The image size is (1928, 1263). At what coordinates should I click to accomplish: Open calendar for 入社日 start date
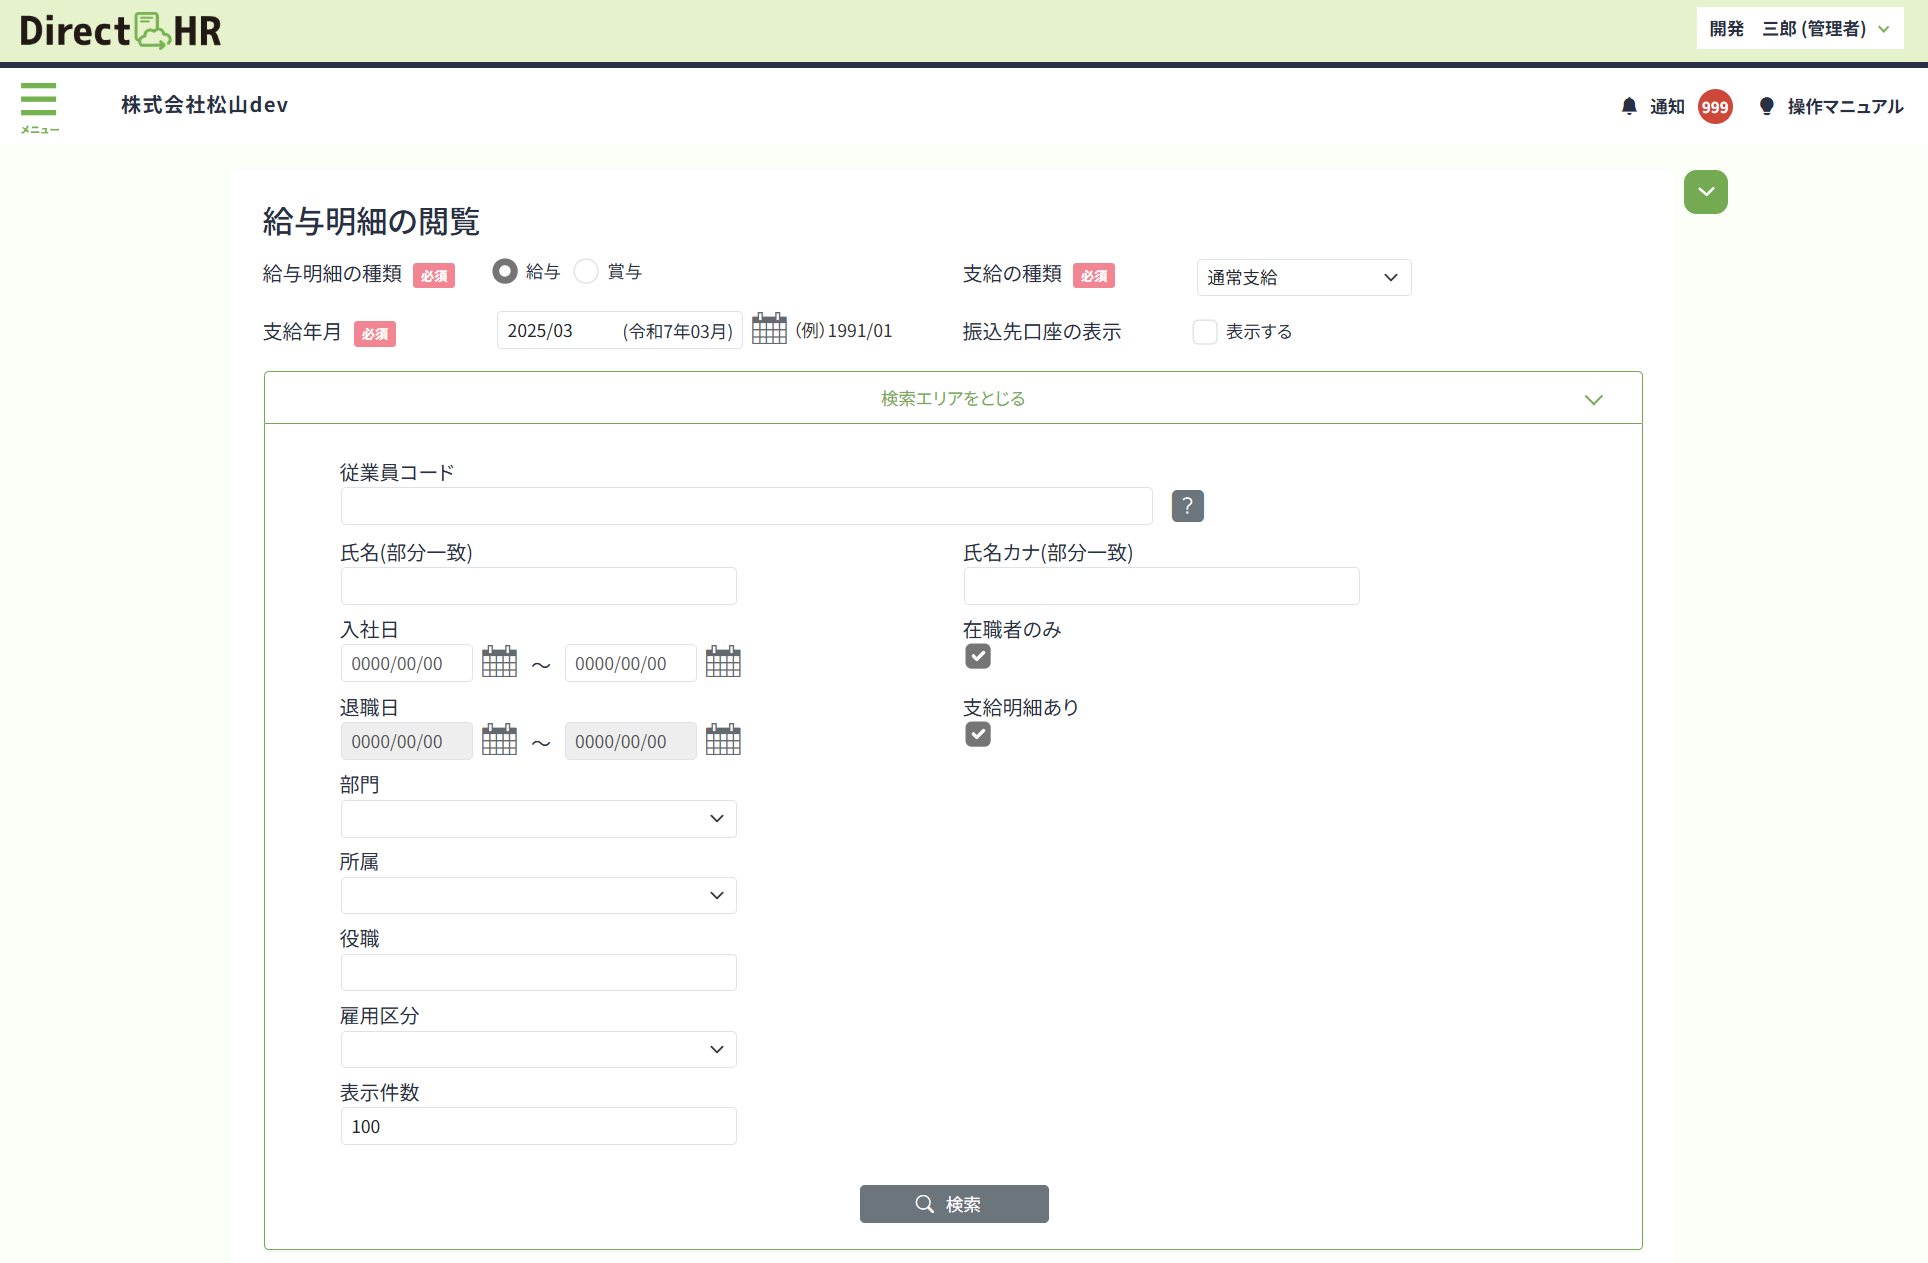(499, 662)
